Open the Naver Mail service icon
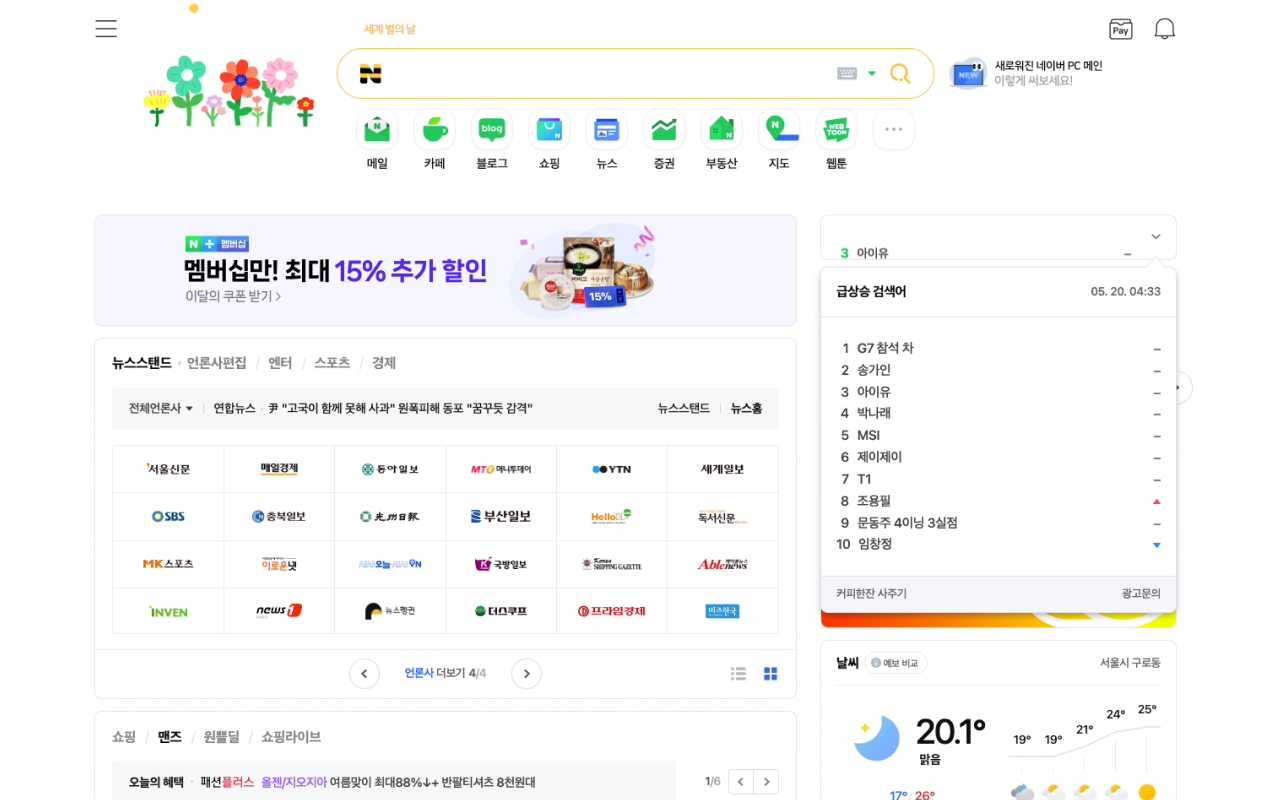 376,130
